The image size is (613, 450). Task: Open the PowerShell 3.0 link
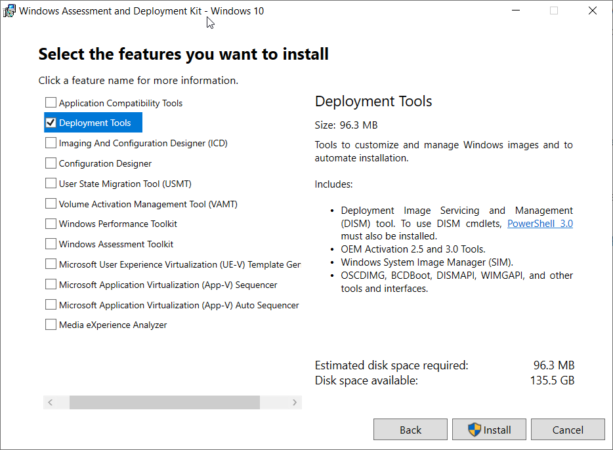click(x=540, y=224)
